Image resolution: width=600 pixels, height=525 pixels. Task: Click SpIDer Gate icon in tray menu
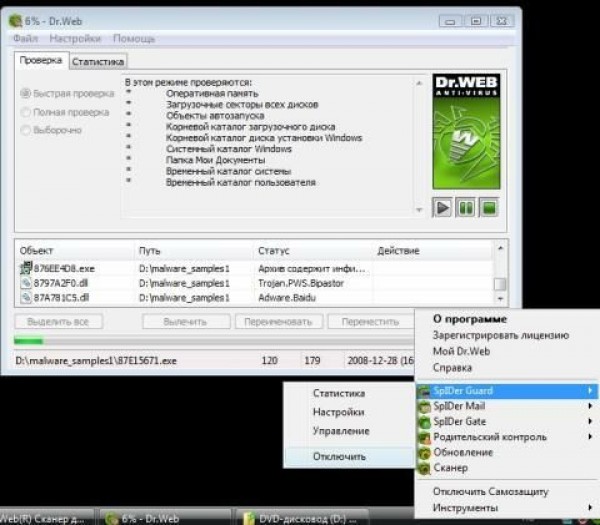pyautogui.click(x=424, y=422)
